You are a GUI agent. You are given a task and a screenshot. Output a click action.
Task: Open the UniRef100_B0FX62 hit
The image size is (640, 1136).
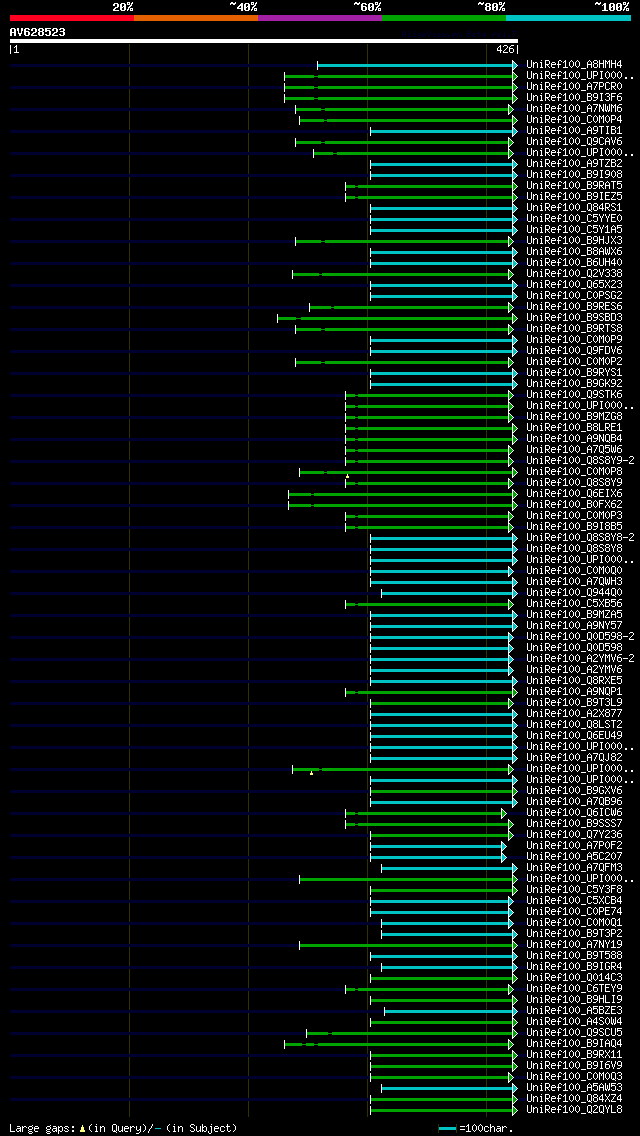[x=574, y=505]
